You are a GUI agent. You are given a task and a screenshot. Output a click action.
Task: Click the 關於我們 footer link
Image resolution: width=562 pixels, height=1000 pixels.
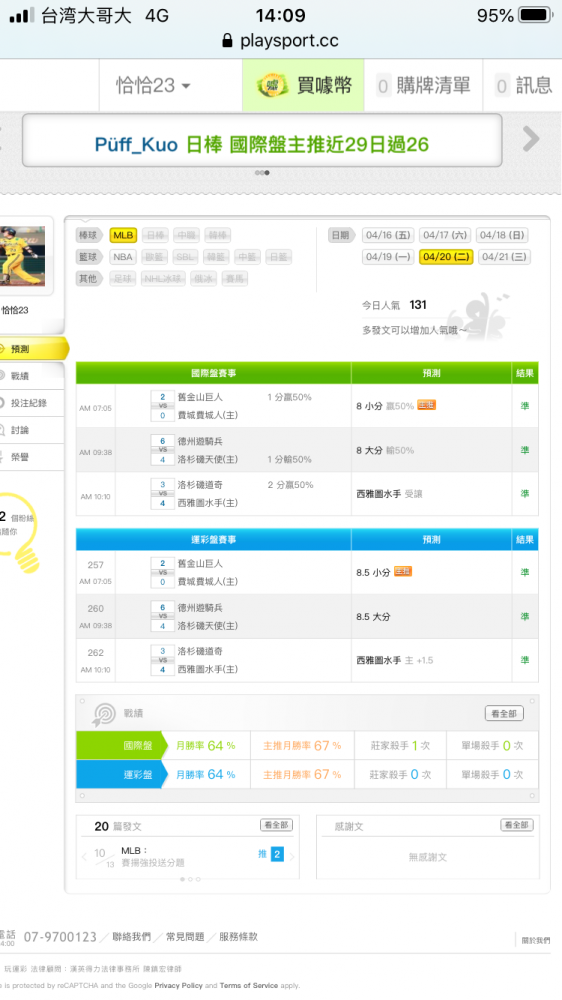(536, 940)
